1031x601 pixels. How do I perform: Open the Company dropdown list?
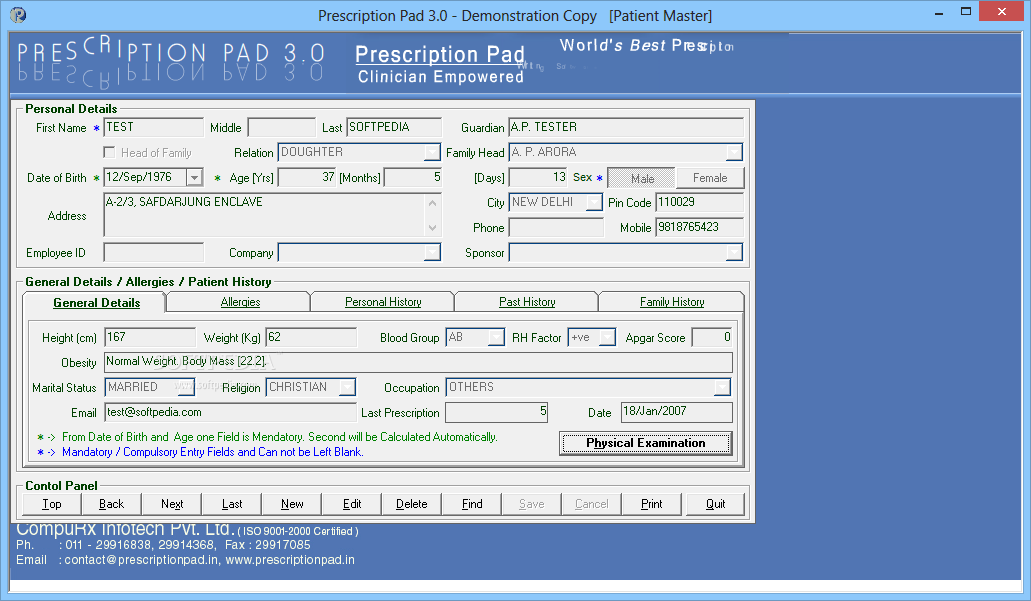(432, 252)
